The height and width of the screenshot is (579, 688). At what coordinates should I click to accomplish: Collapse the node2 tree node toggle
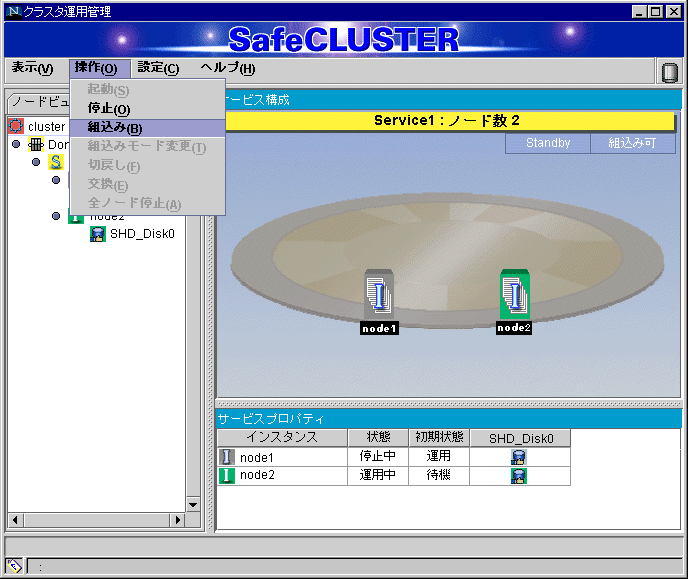(56, 216)
